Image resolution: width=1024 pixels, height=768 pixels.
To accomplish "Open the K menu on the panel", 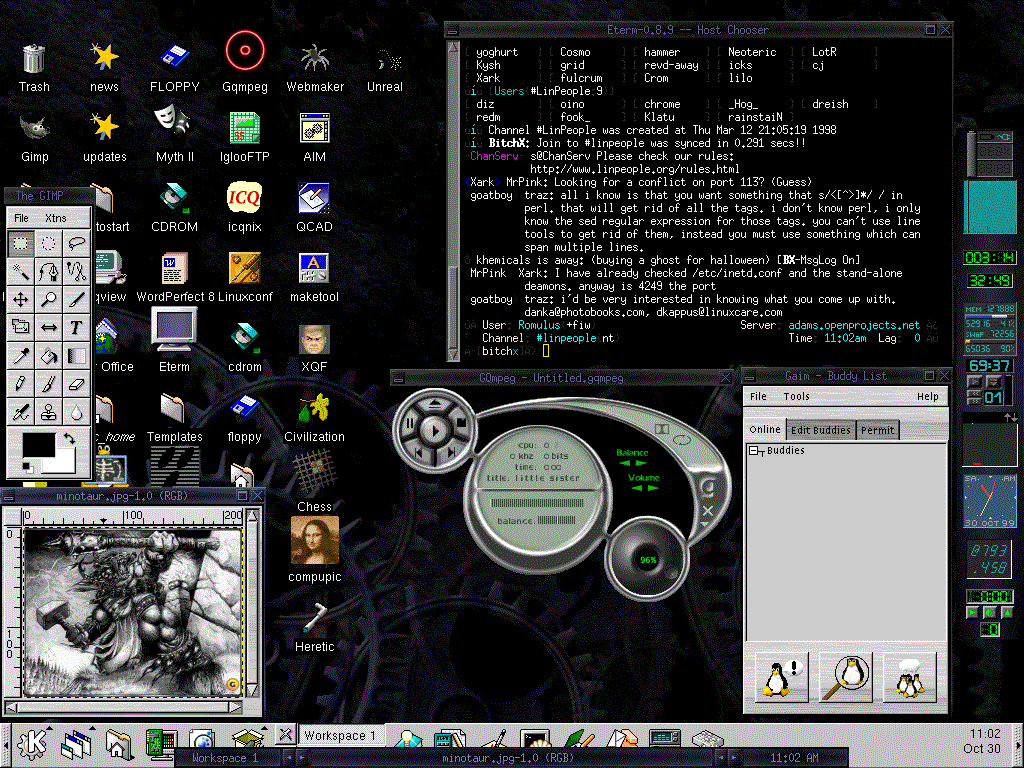I will click(31, 744).
